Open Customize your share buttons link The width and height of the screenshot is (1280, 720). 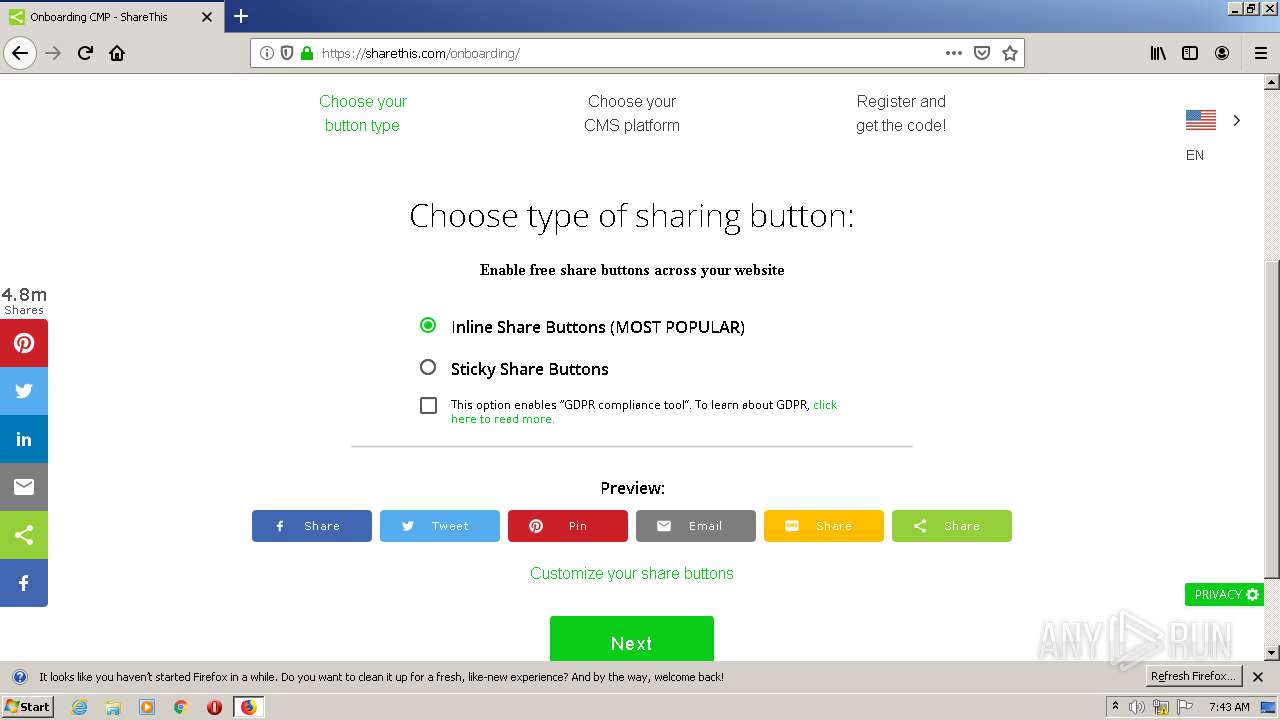(x=632, y=573)
